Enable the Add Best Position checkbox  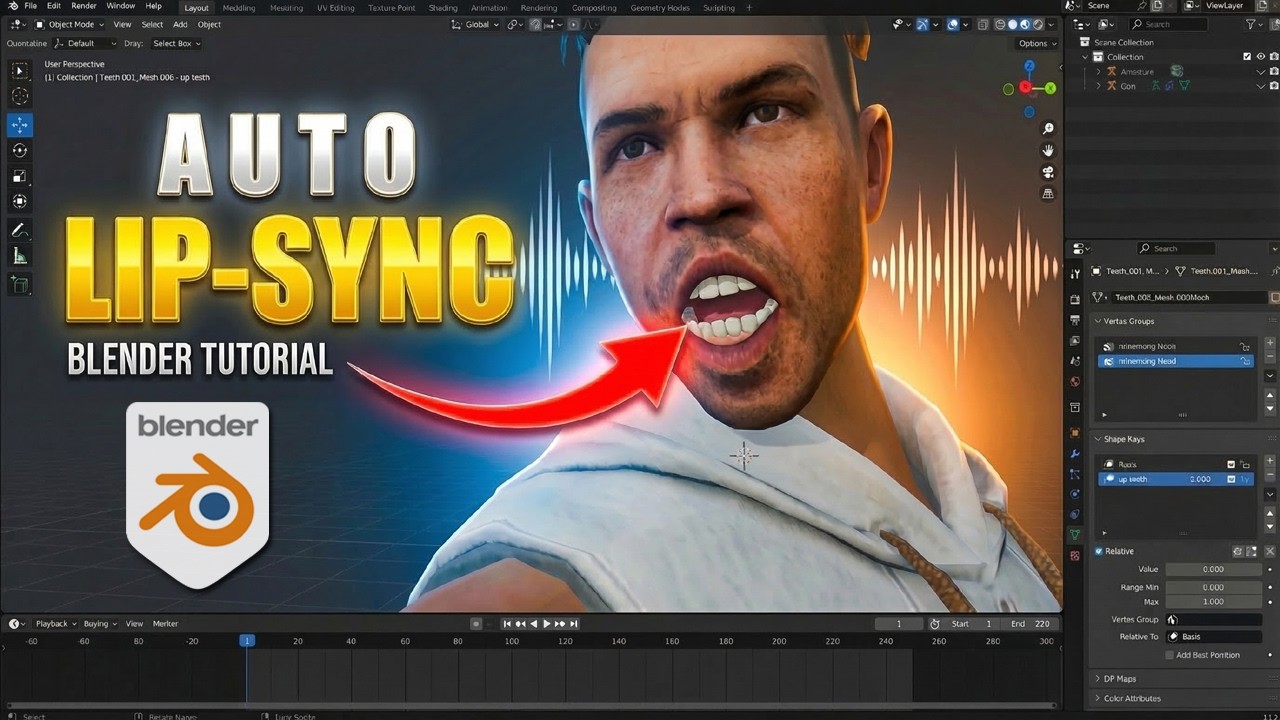(1170, 655)
